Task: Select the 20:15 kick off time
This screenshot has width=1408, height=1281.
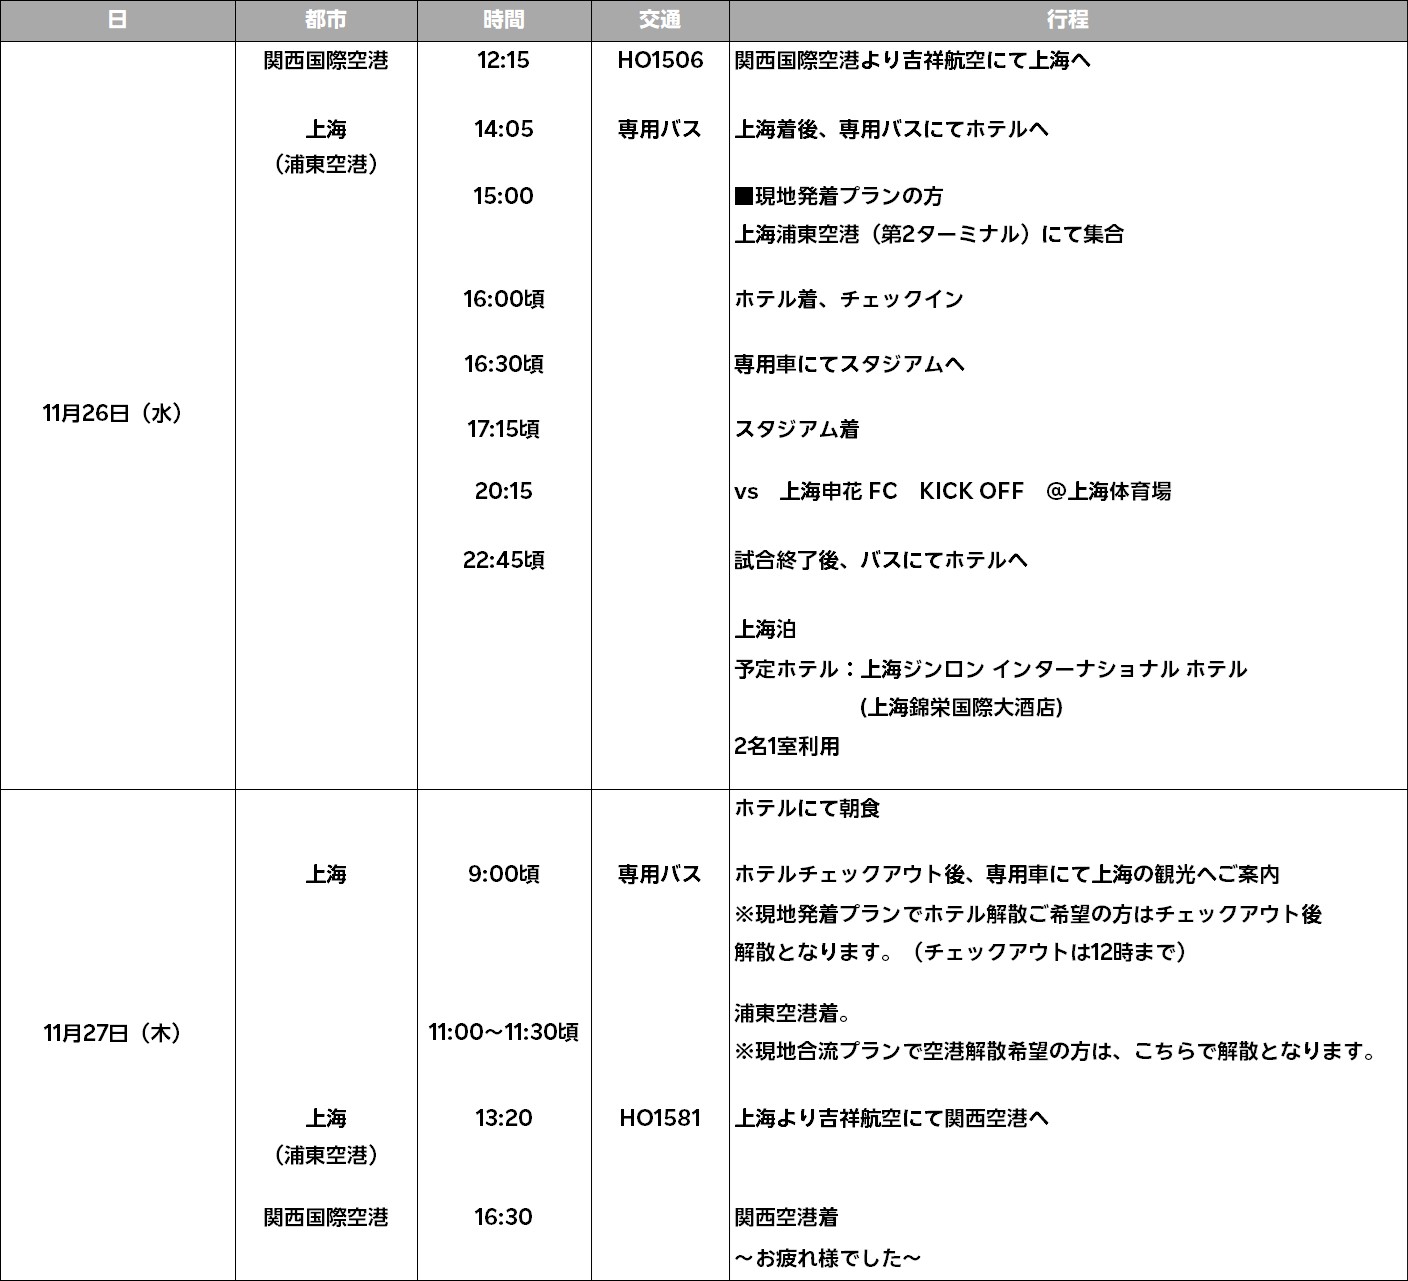Action: (x=503, y=491)
